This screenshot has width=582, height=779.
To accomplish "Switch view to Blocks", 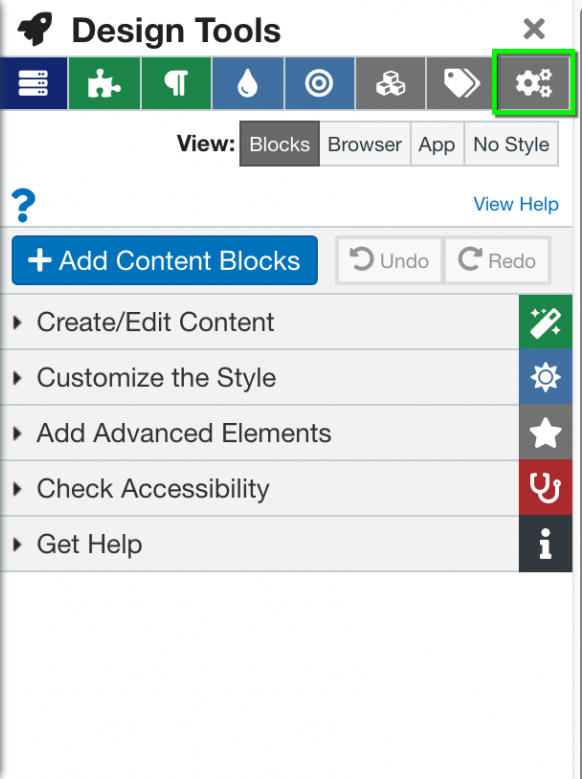I will pos(279,144).
